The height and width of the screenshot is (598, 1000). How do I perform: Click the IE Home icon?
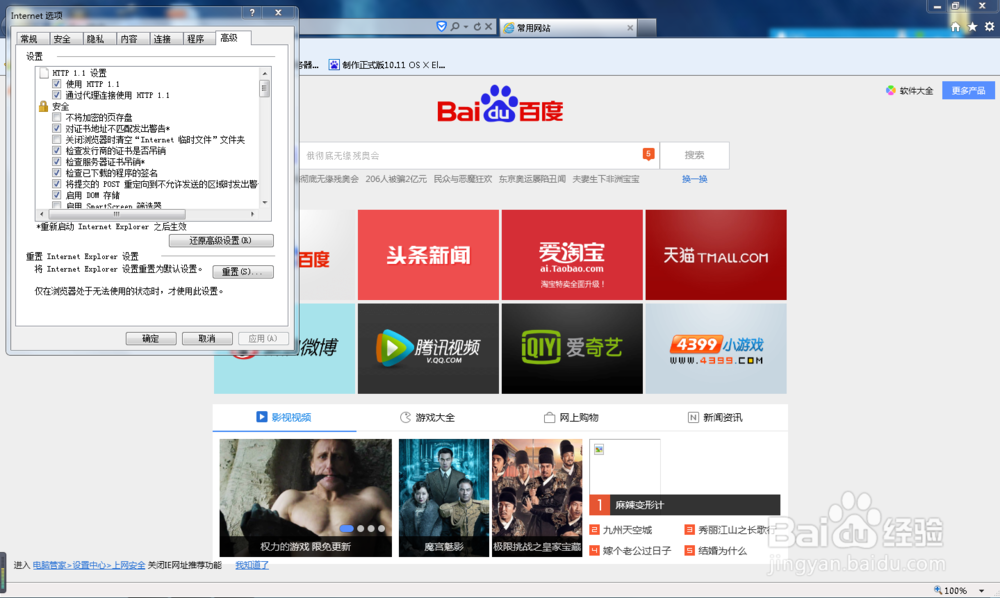click(x=955, y=27)
